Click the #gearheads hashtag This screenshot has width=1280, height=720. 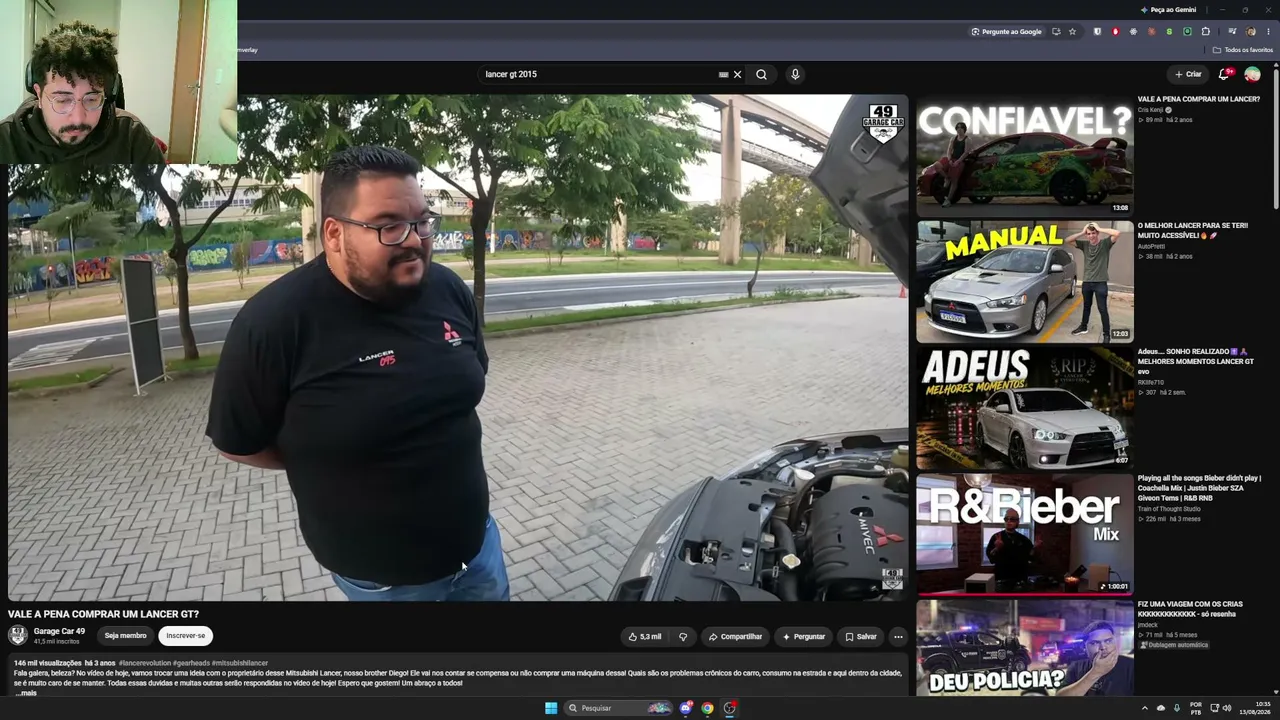[191, 663]
